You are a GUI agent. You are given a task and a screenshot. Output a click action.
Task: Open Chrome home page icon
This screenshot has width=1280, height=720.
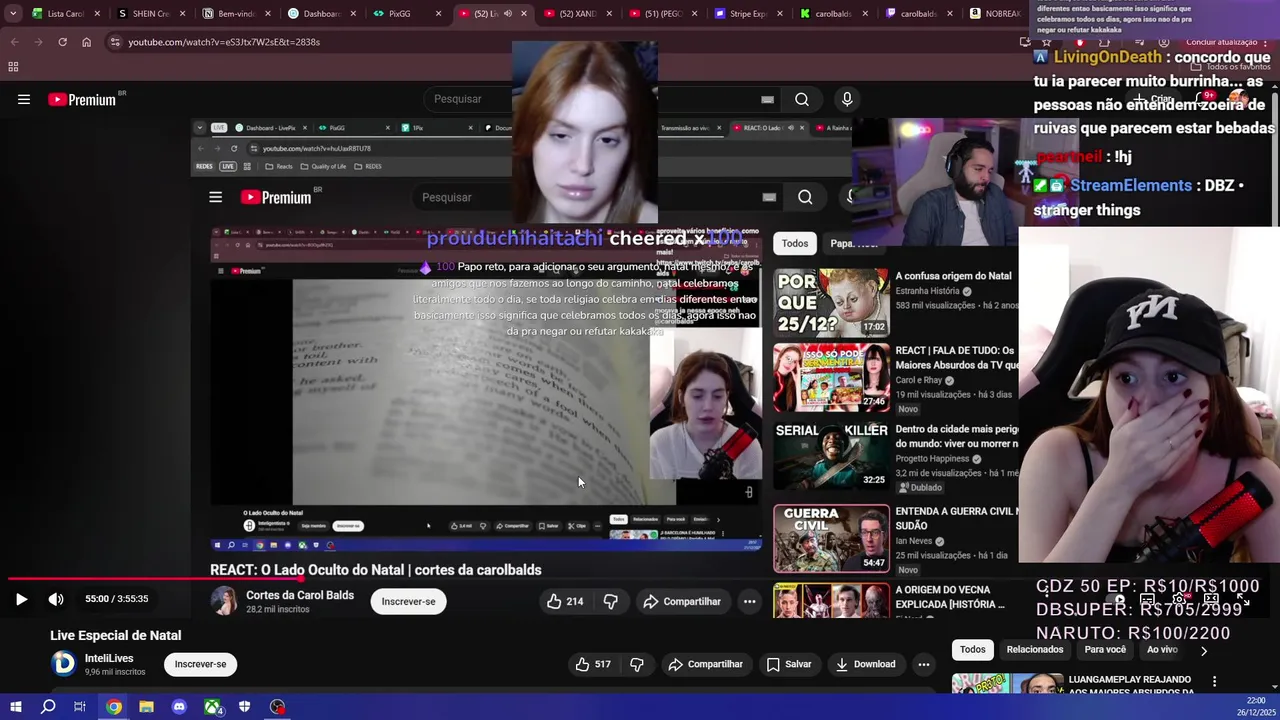point(86,42)
